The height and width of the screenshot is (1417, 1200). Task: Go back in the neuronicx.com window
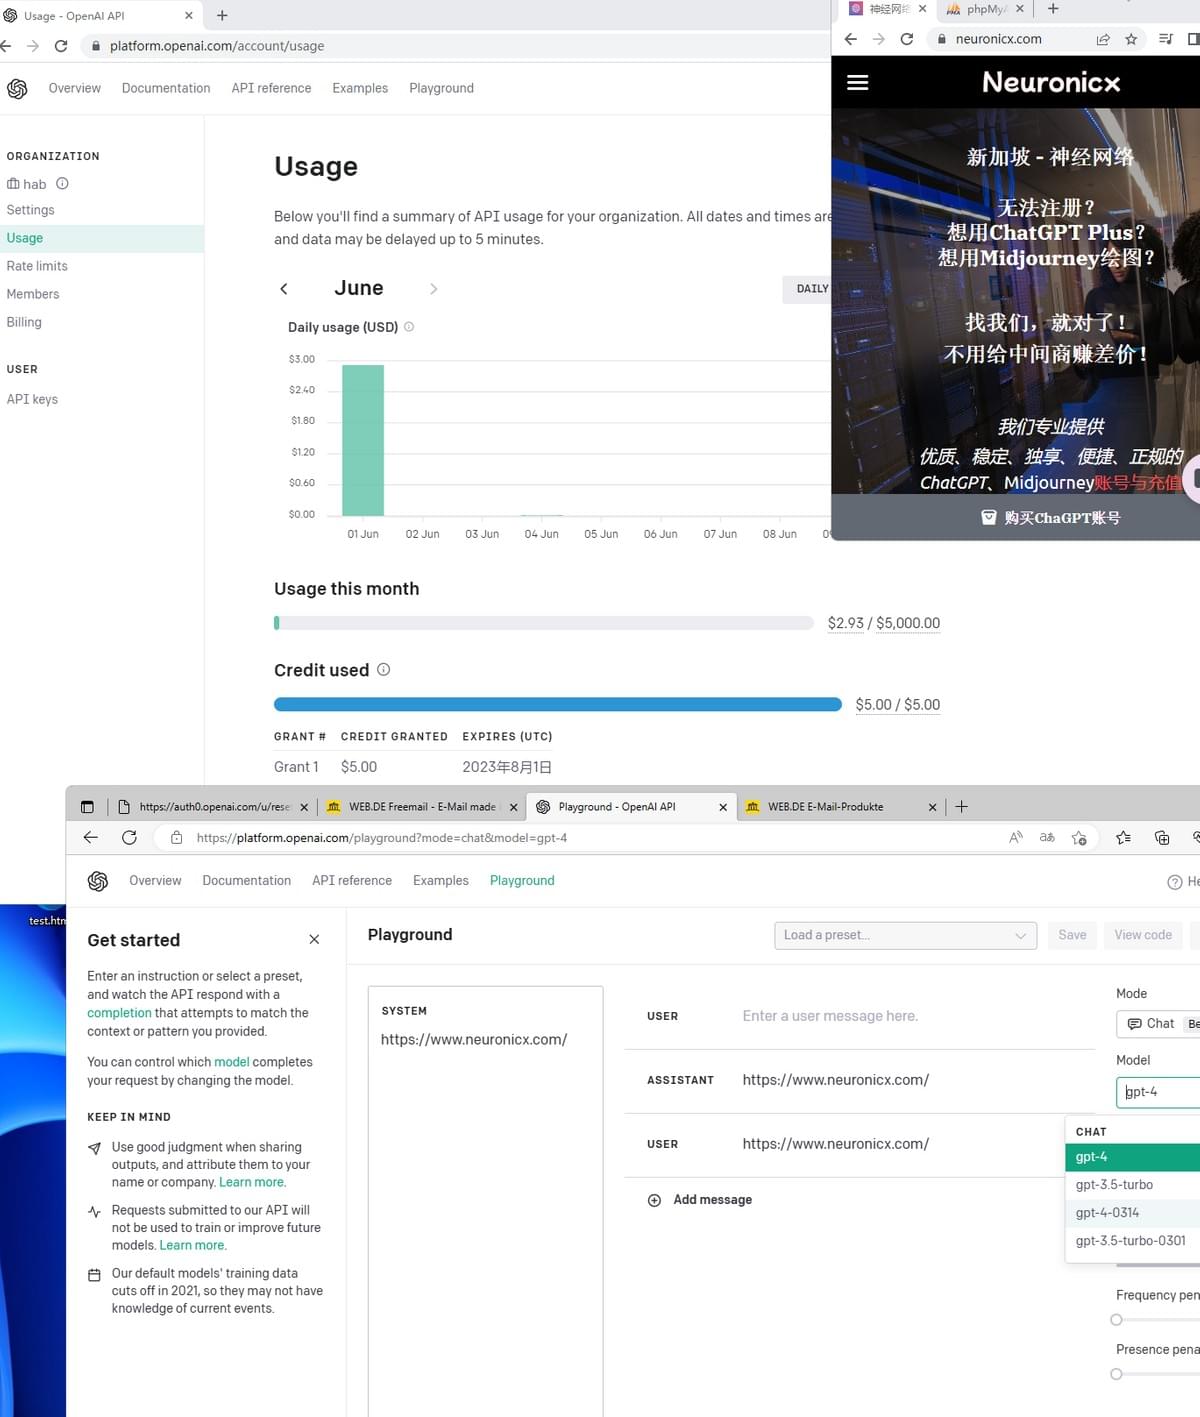[850, 39]
